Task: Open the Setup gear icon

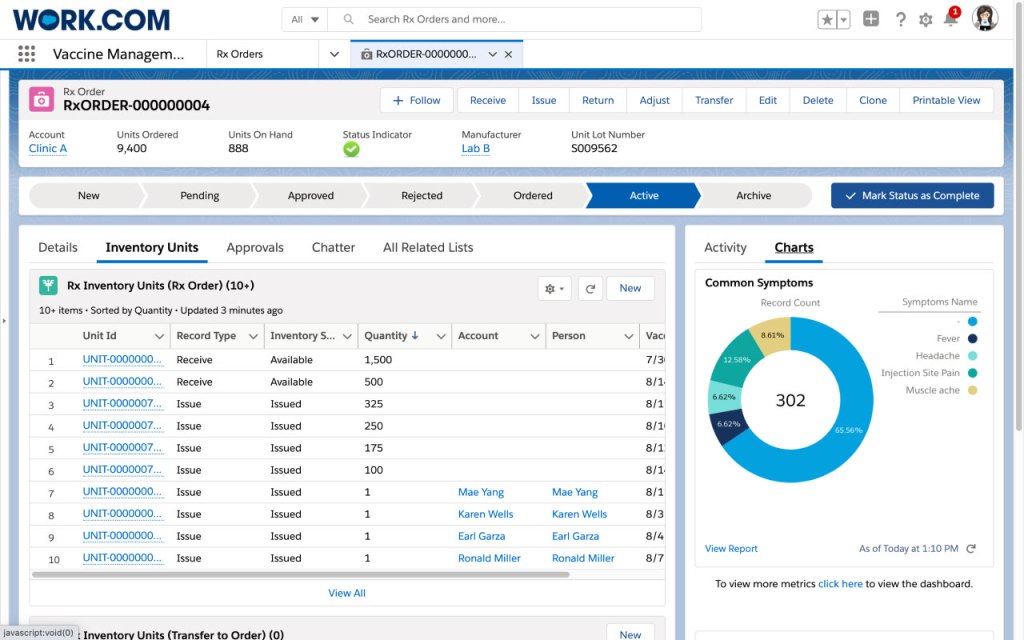Action: tap(925, 19)
